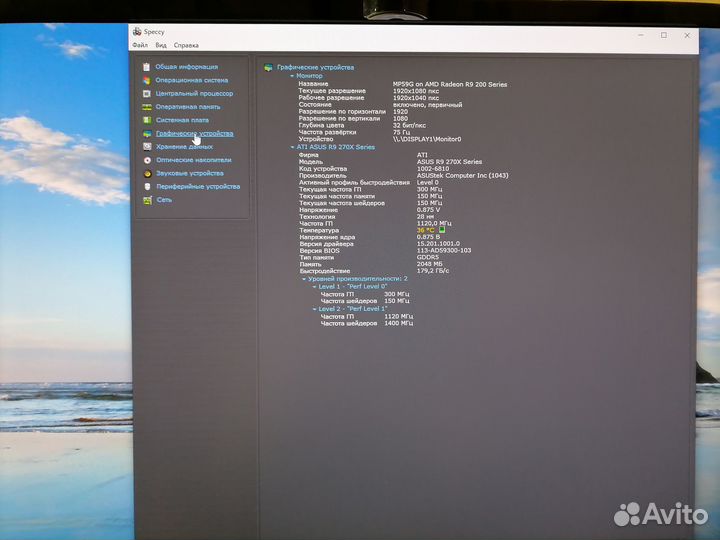
Task: Click the Сеть network card icon
Action: (147, 200)
